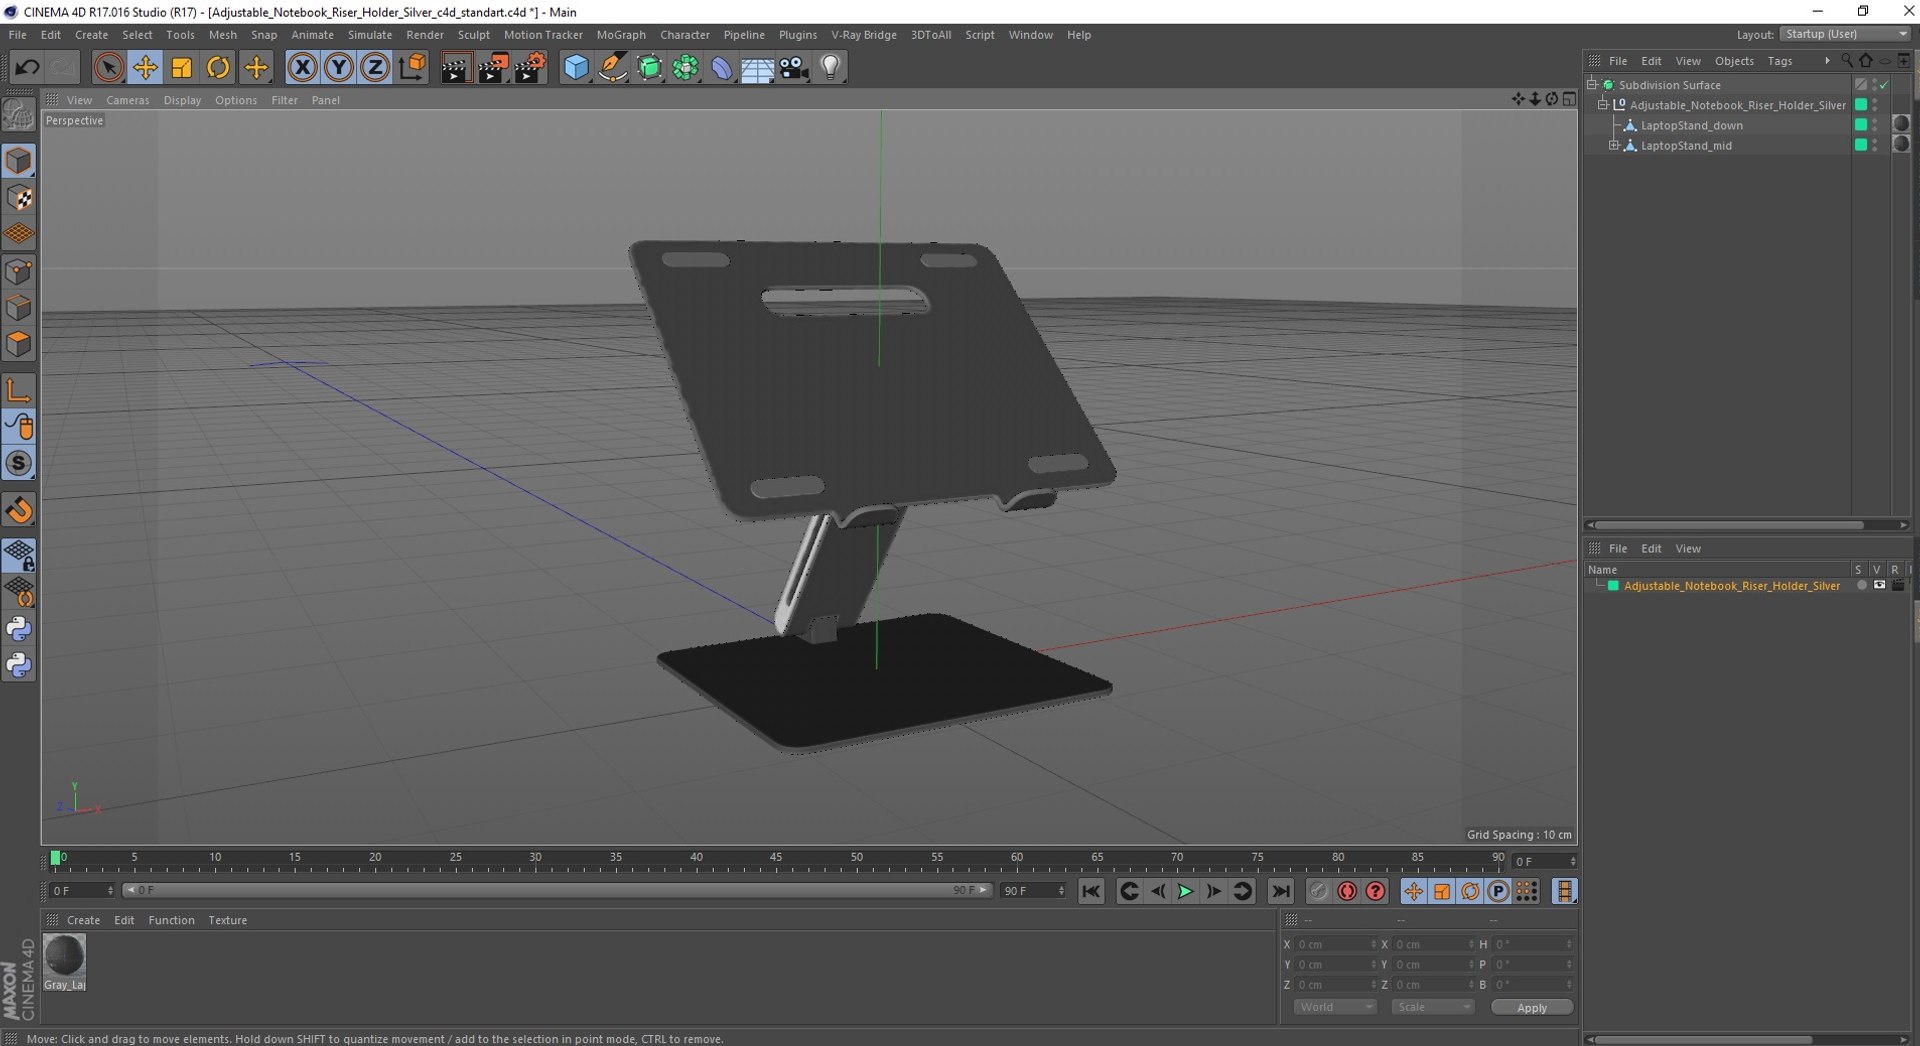1920x1046 pixels.
Task: Open the material manager Texture menu
Action: click(x=227, y=920)
